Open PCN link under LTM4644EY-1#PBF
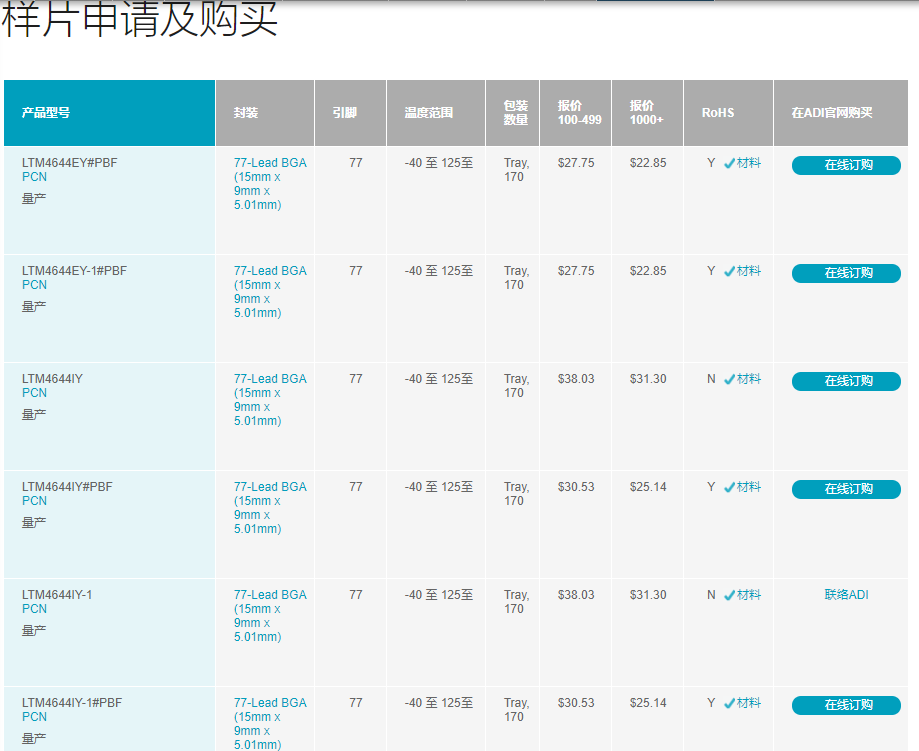 [34, 285]
